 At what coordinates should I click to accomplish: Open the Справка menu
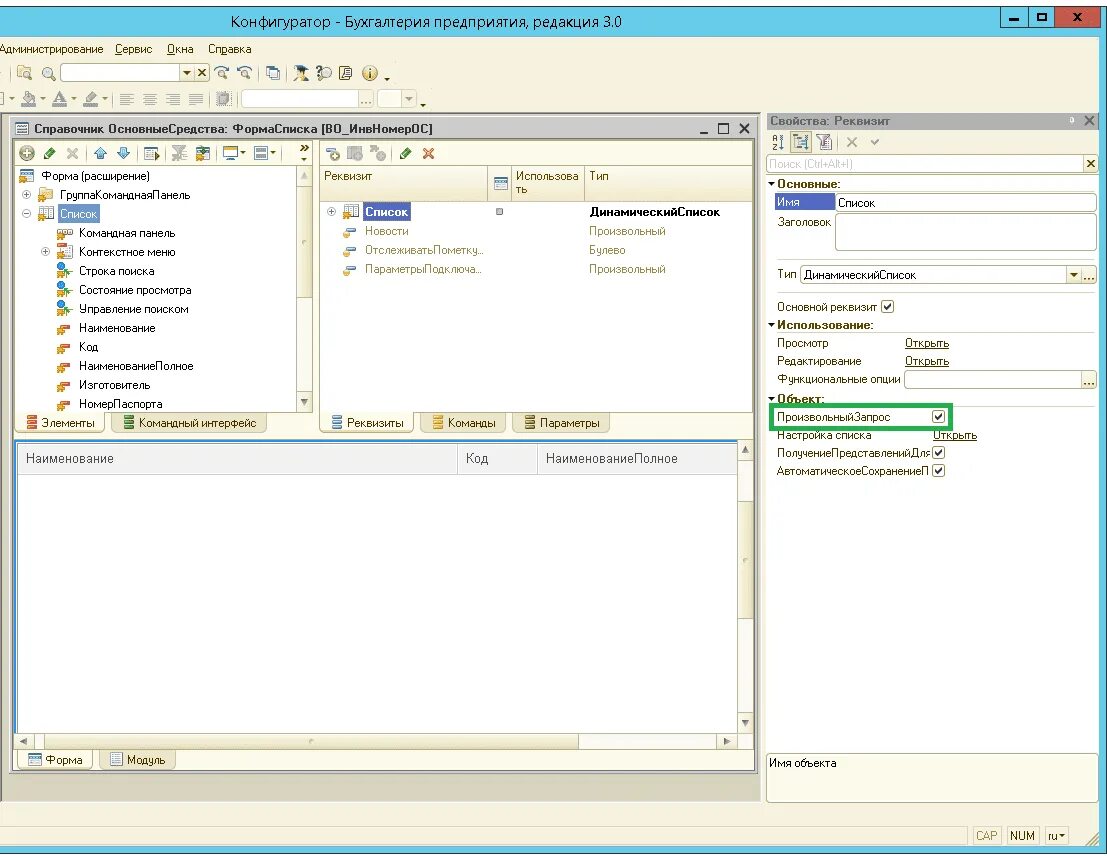(x=229, y=49)
